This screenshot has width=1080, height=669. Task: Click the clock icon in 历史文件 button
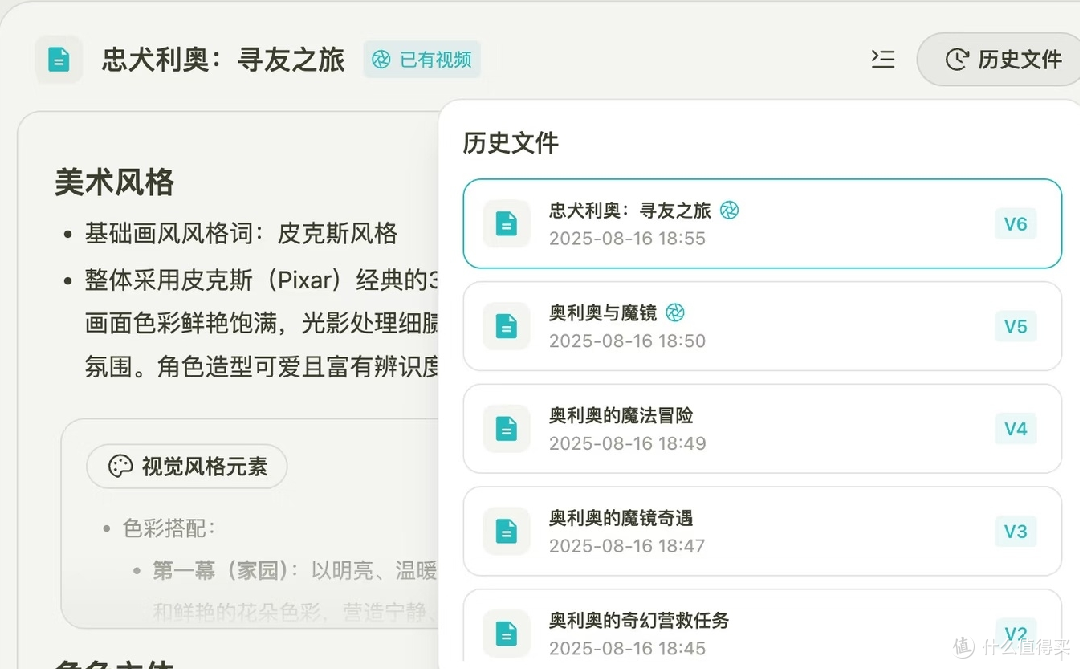pos(957,60)
